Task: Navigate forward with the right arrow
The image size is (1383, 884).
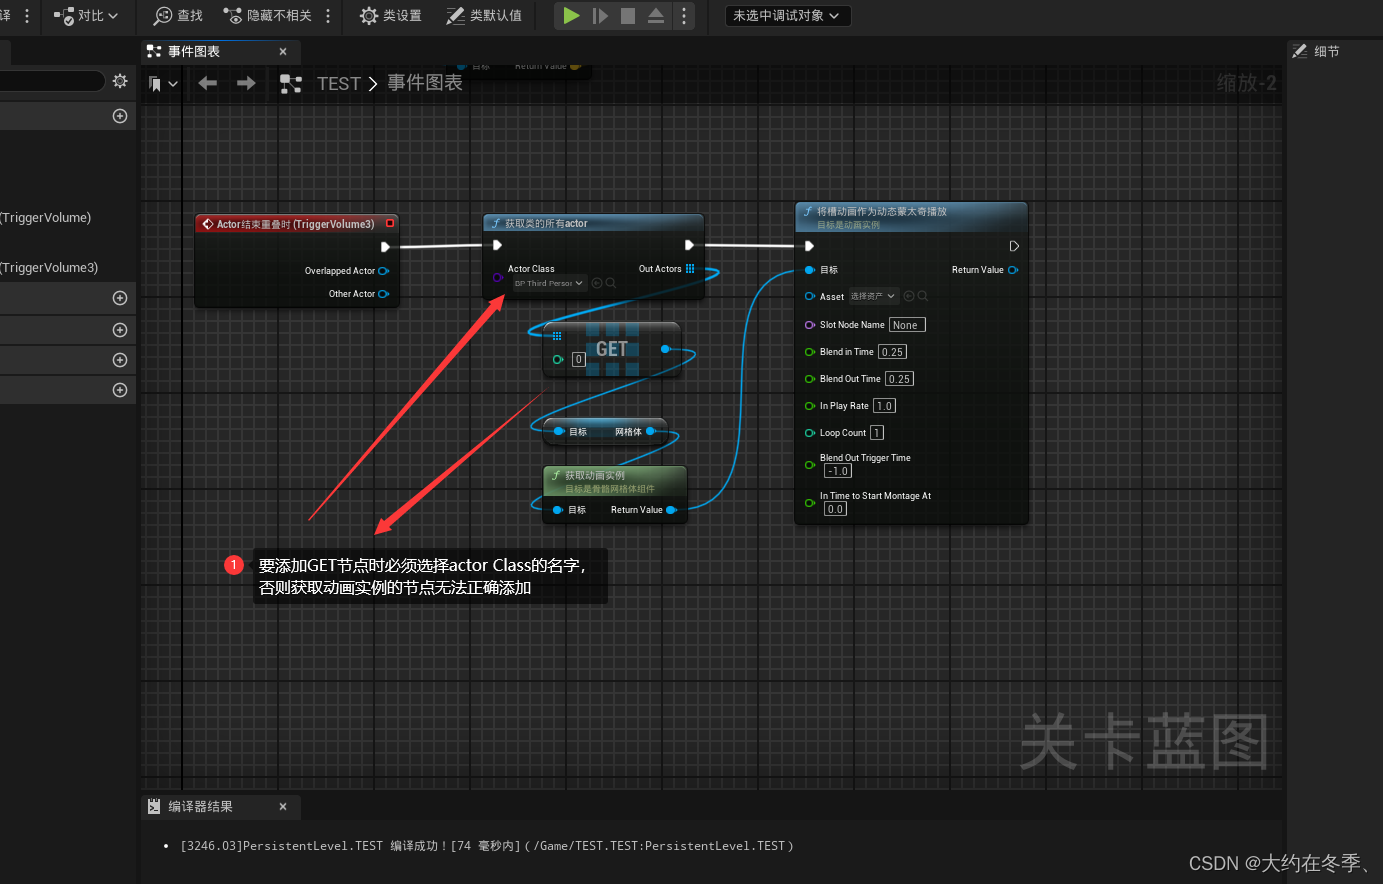Action: point(246,83)
